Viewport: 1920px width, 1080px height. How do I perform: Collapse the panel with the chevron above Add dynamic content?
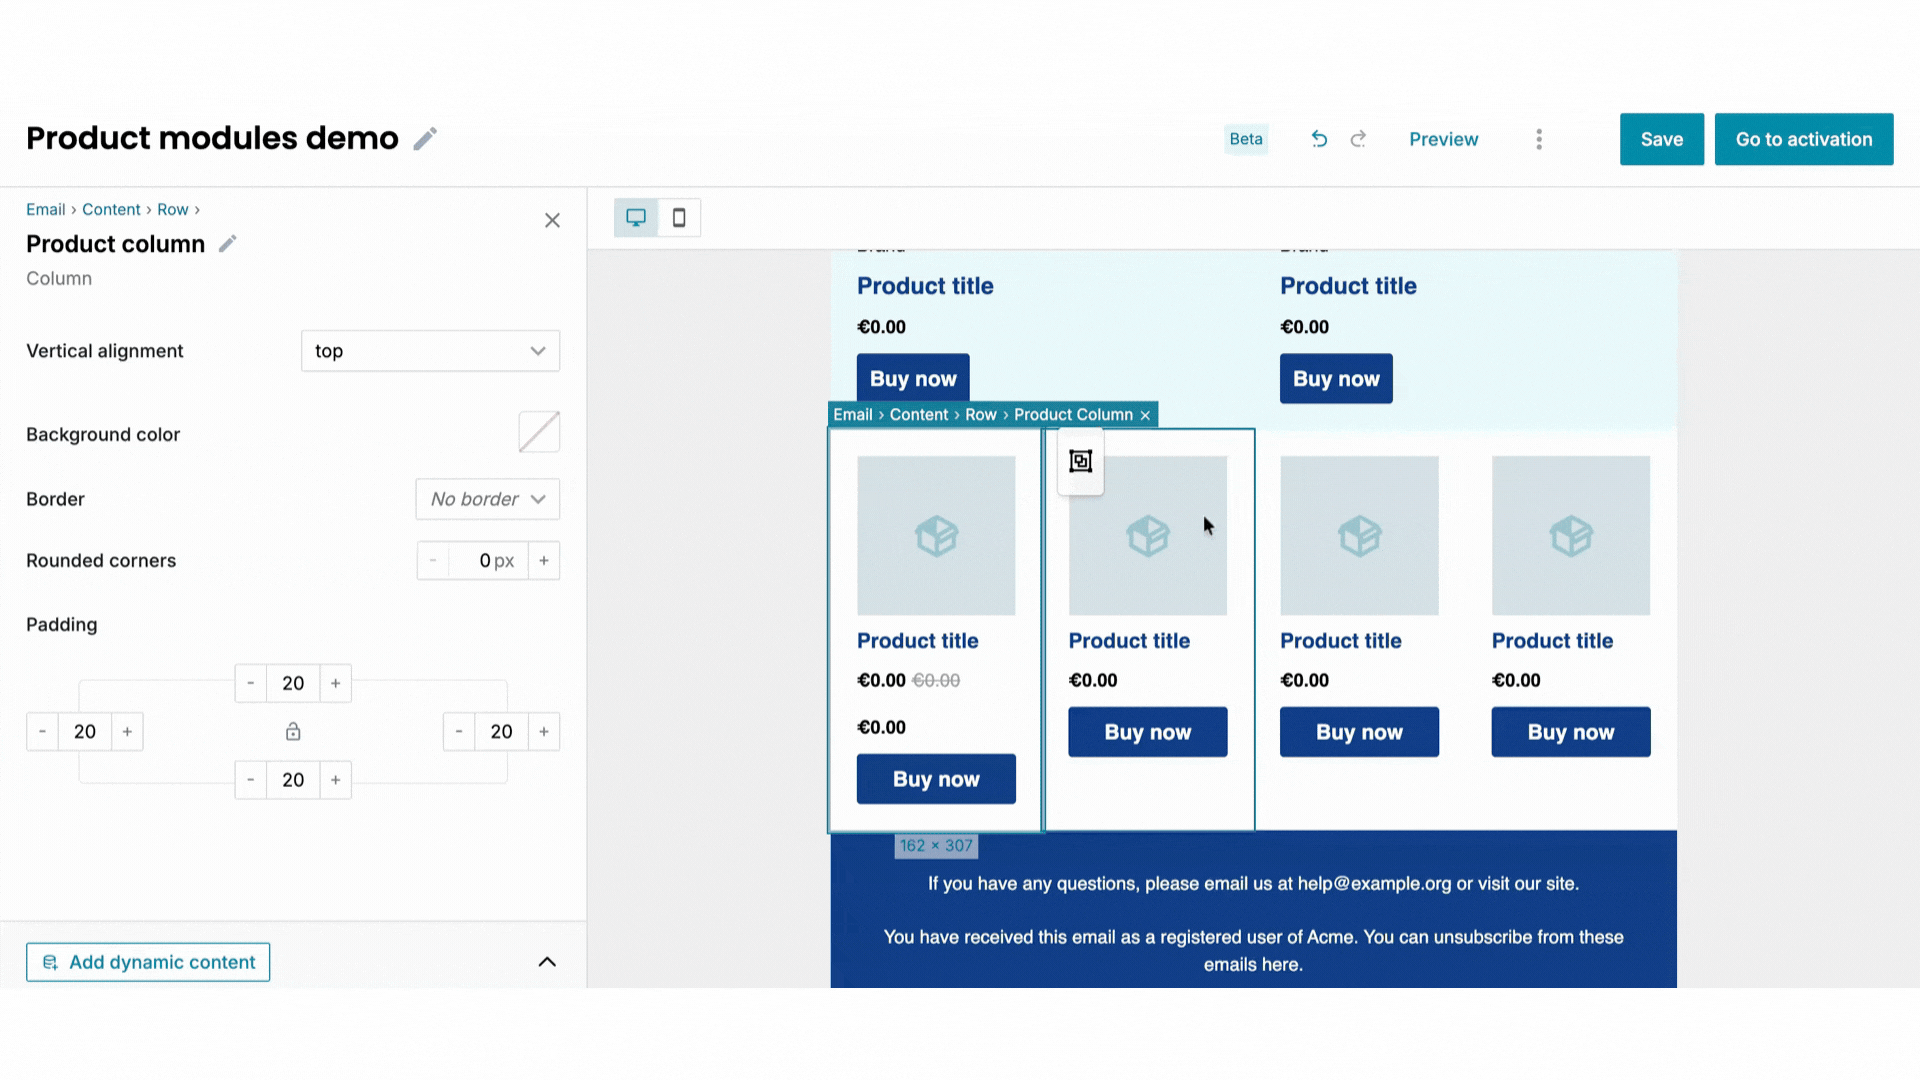tap(547, 961)
